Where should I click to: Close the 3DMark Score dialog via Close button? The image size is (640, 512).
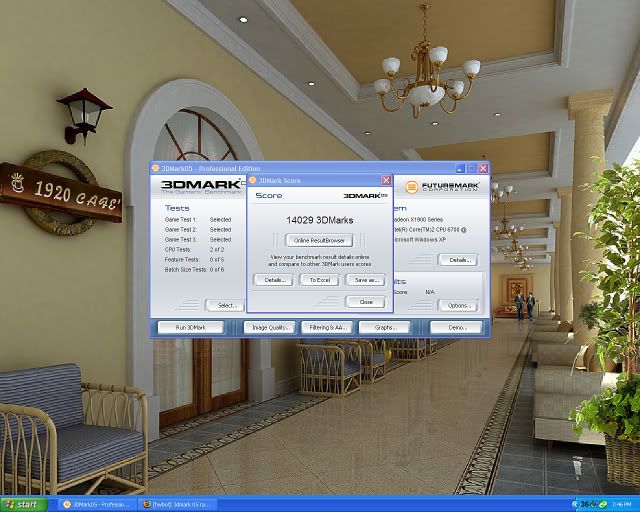coord(365,302)
